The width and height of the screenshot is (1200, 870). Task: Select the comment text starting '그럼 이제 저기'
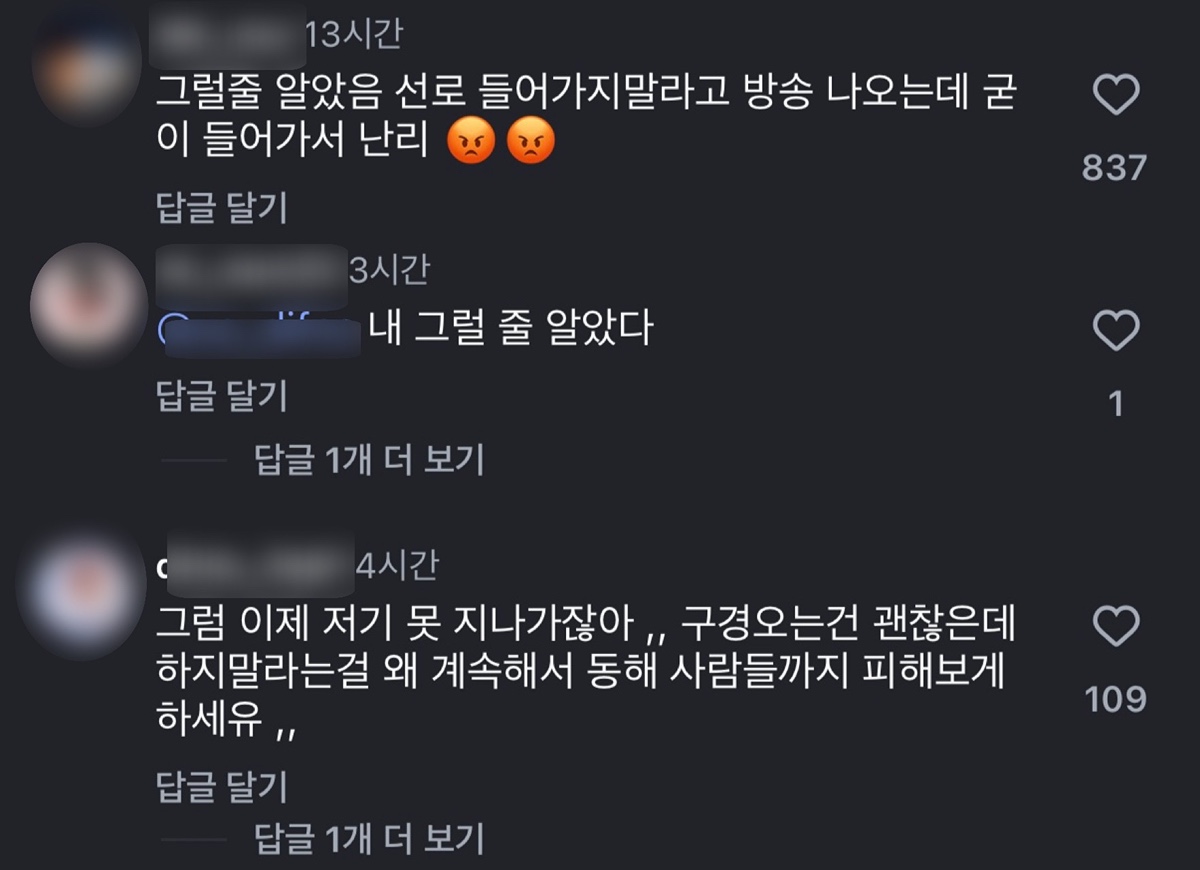pyautogui.click(x=586, y=674)
